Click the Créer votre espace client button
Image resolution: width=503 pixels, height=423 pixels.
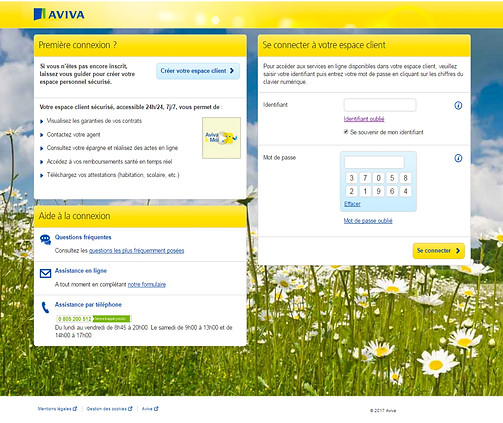198,71
